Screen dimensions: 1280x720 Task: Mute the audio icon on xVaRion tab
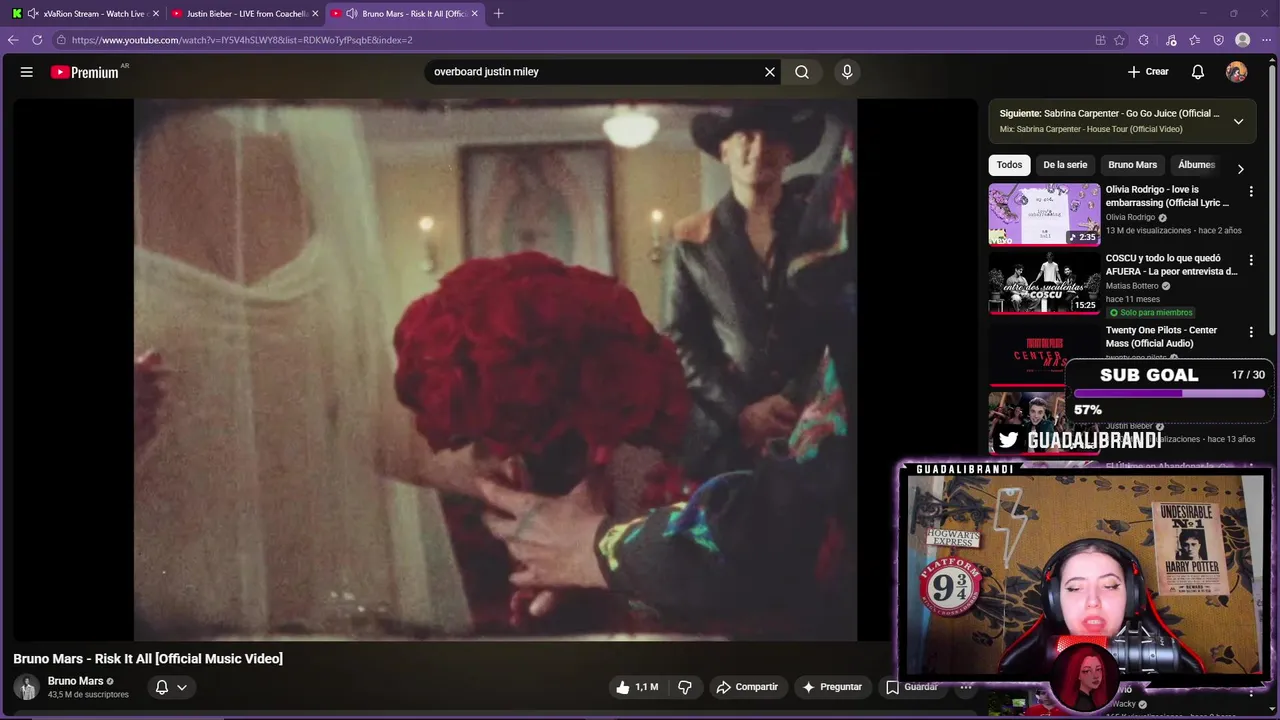click(x=33, y=13)
